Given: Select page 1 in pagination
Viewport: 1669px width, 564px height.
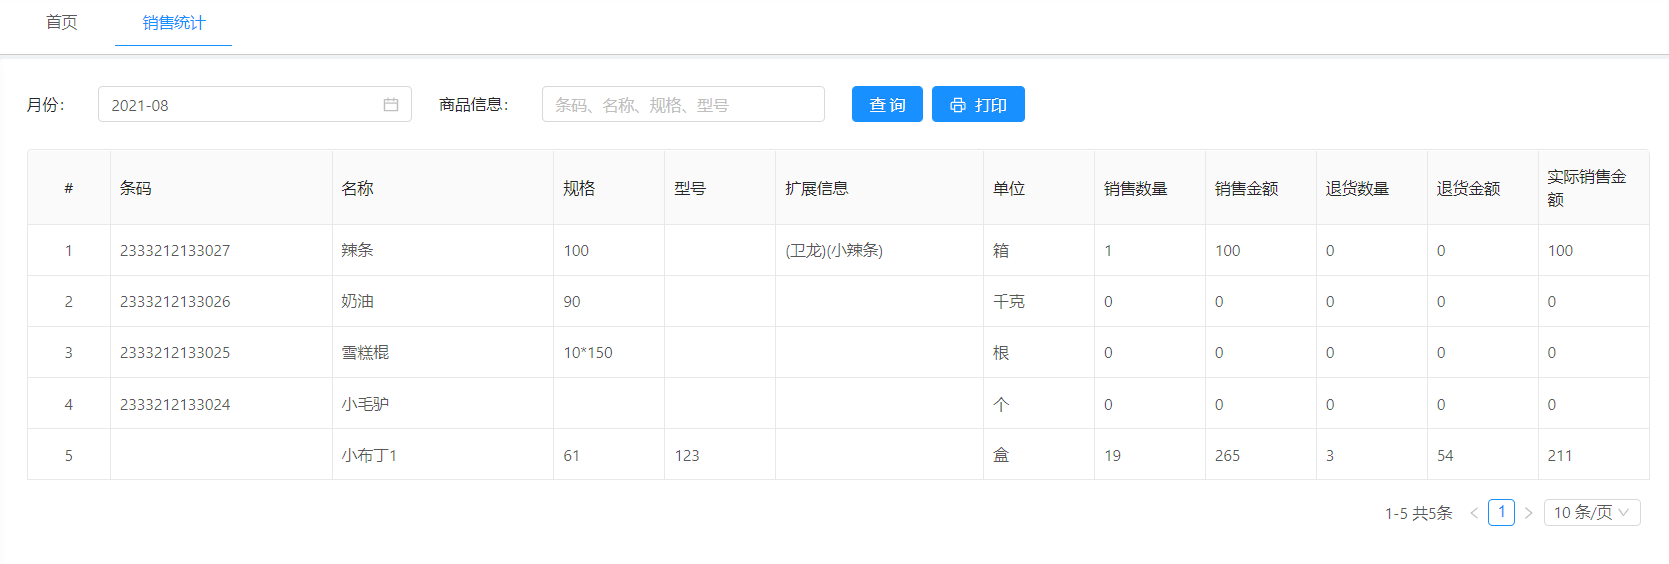Looking at the screenshot, I should click(1501, 513).
